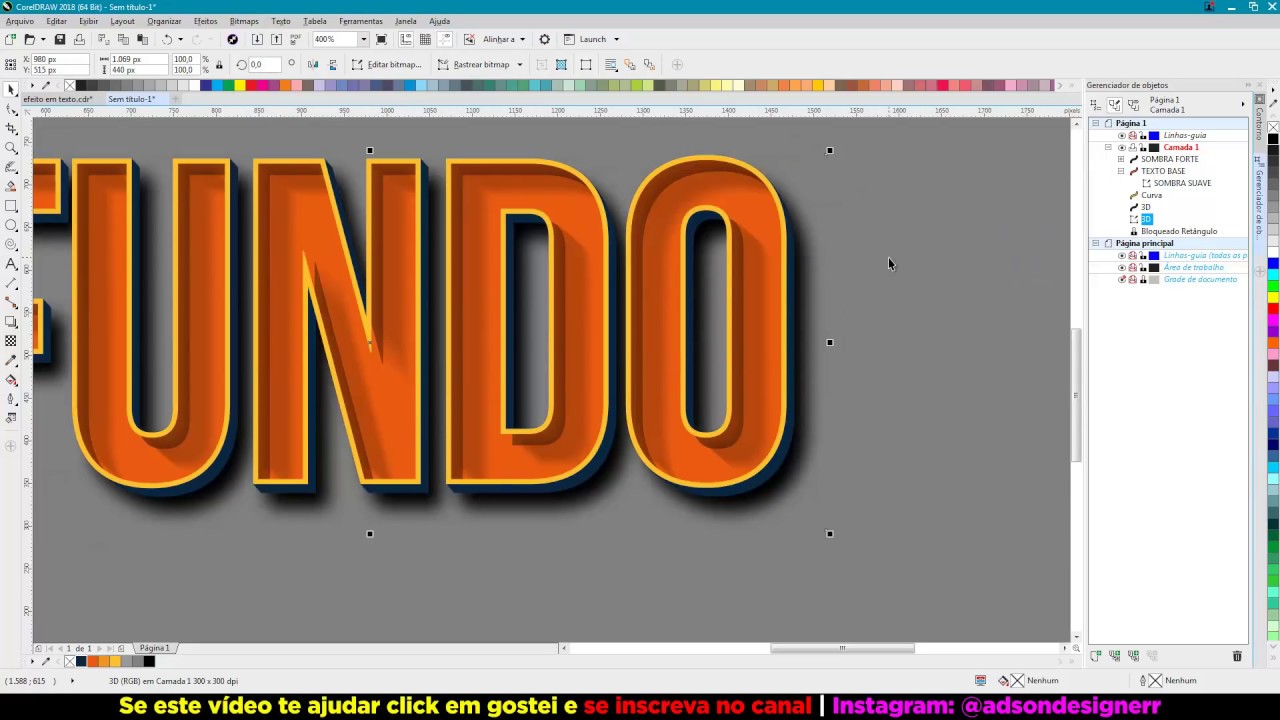Click the Print icon in toolbar
Image resolution: width=1280 pixels, height=720 pixels.
79,39
